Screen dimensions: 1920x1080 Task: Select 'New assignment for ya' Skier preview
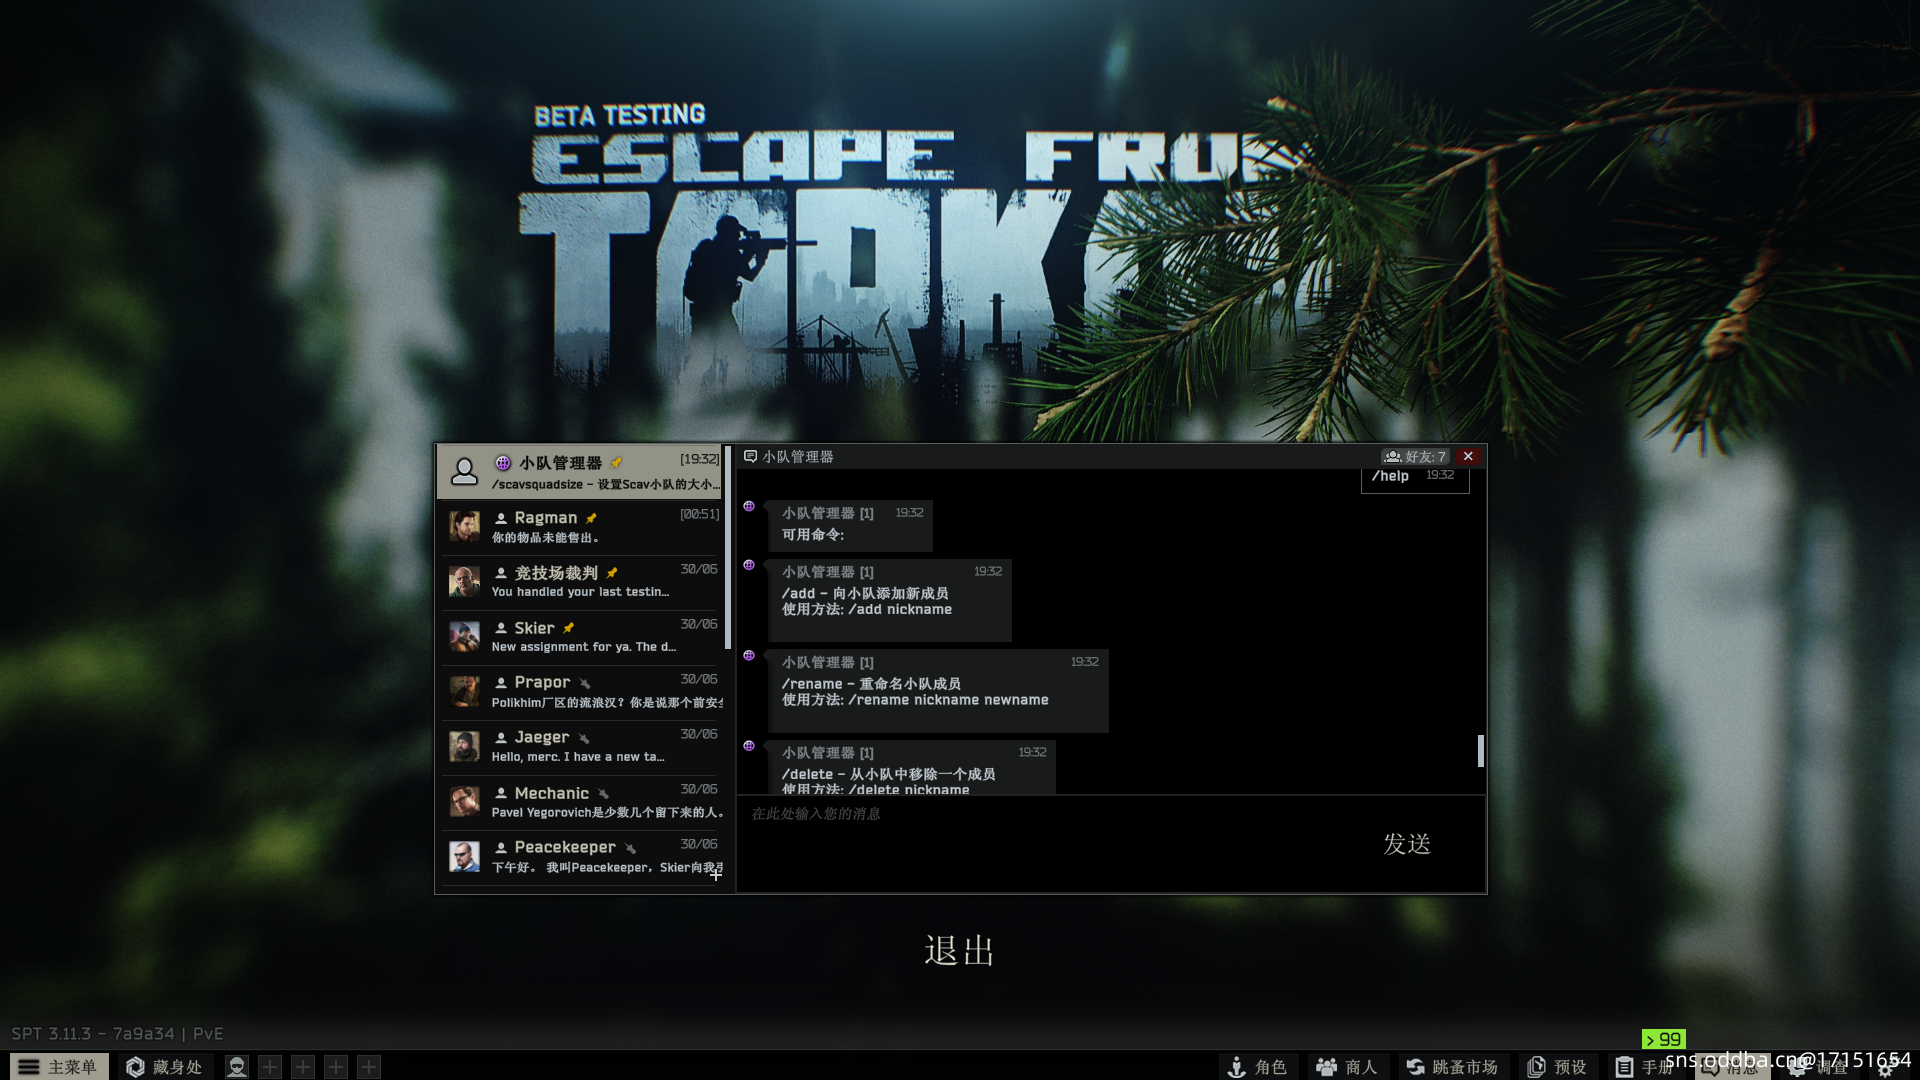click(584, 647)
